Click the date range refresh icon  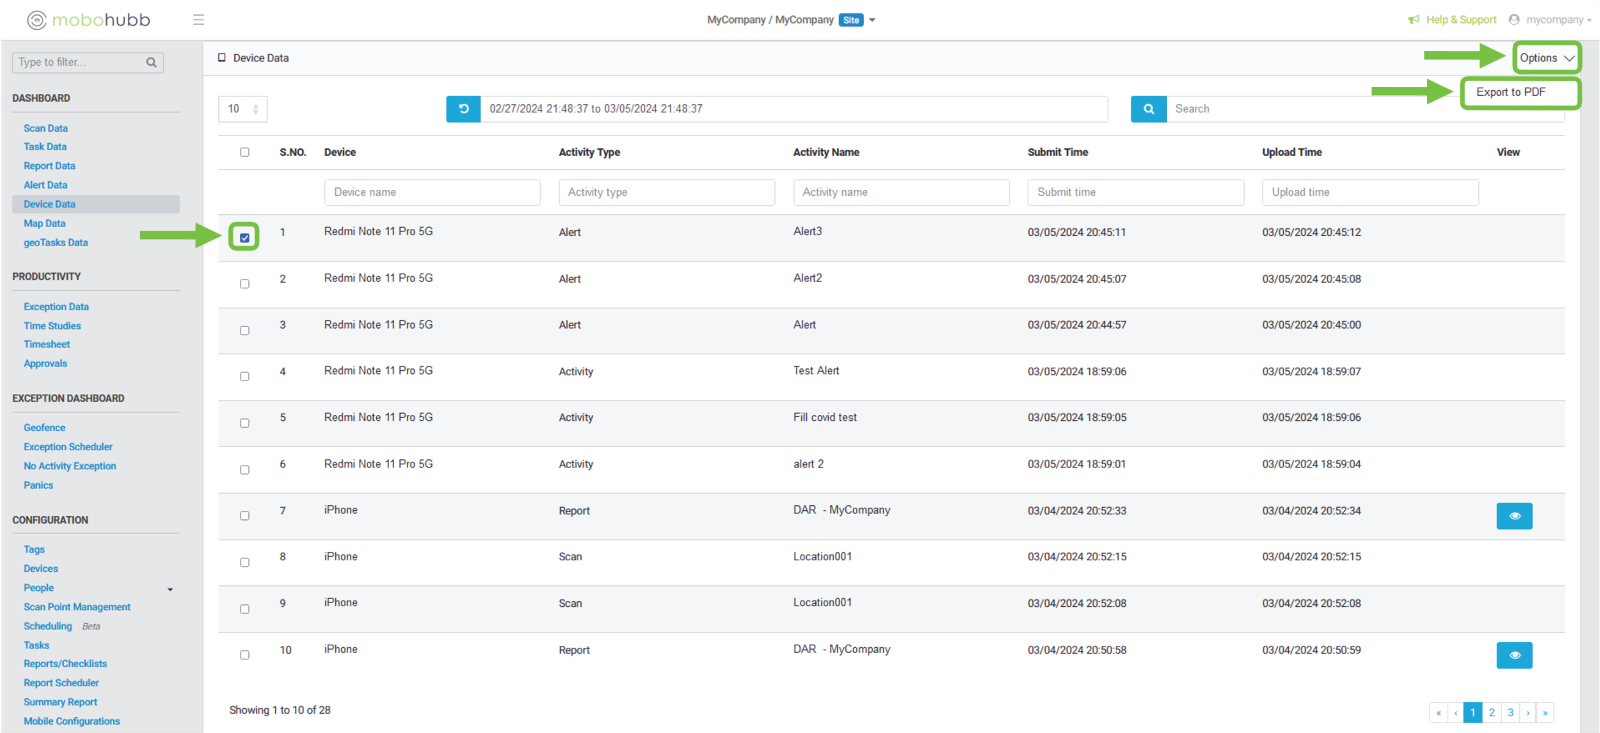click(x=463, y=109)
